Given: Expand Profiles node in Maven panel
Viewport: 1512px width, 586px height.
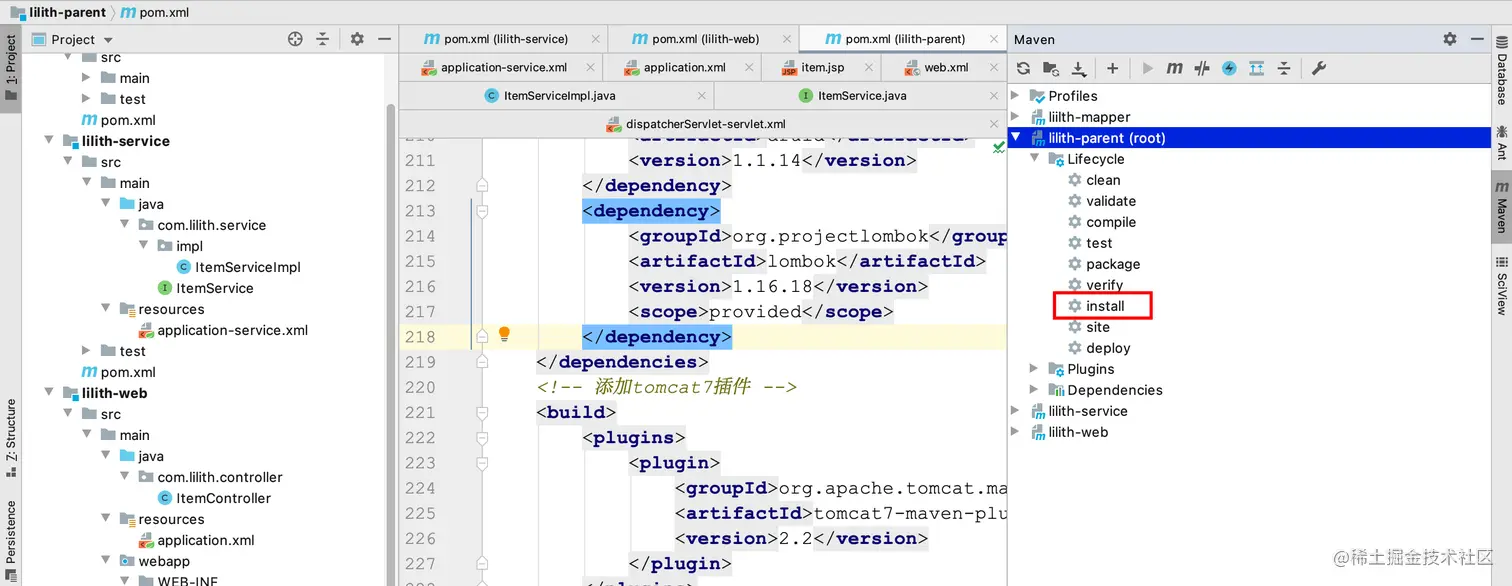Looking at the screenshot, I should 1016,96.
